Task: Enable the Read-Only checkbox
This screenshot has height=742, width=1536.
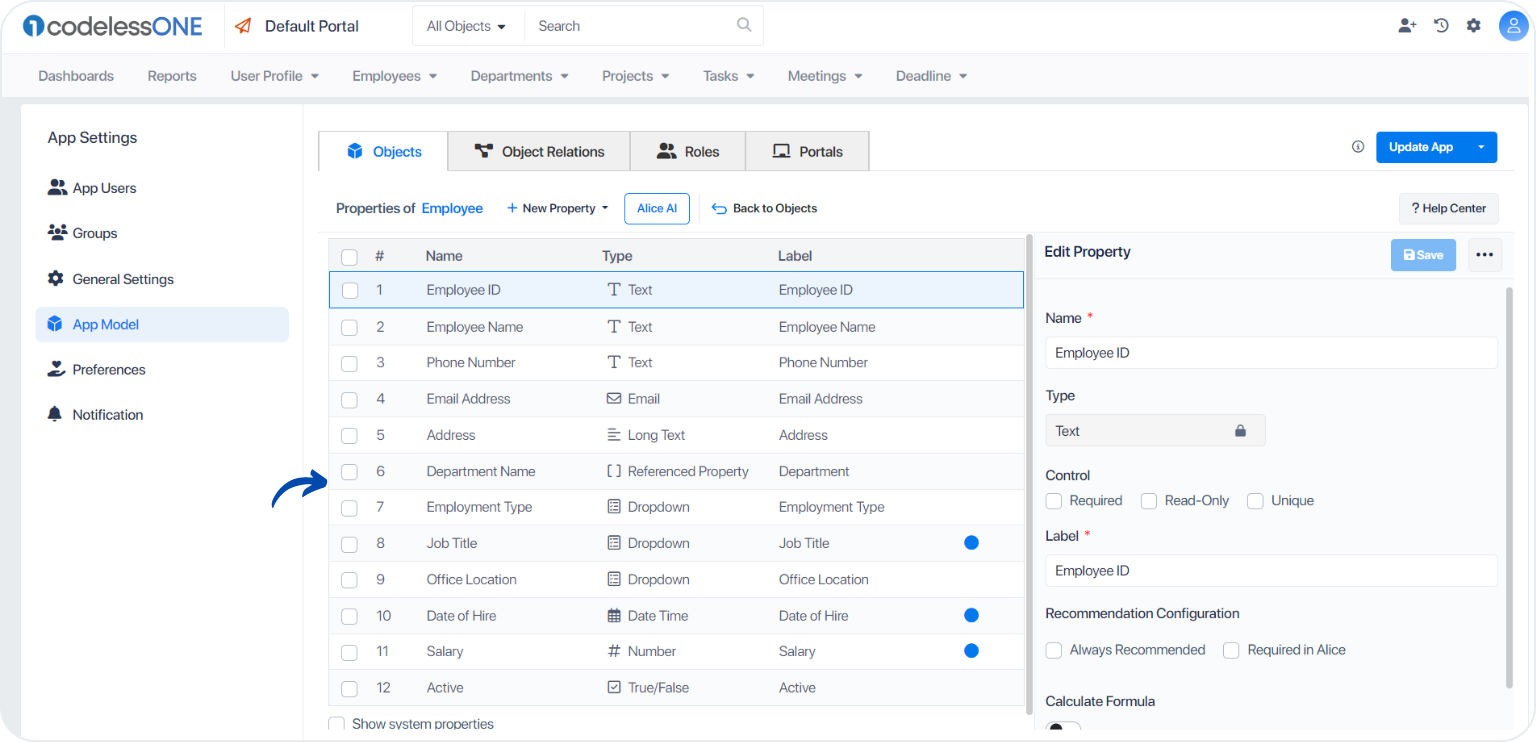Action: pos(1149,500)
